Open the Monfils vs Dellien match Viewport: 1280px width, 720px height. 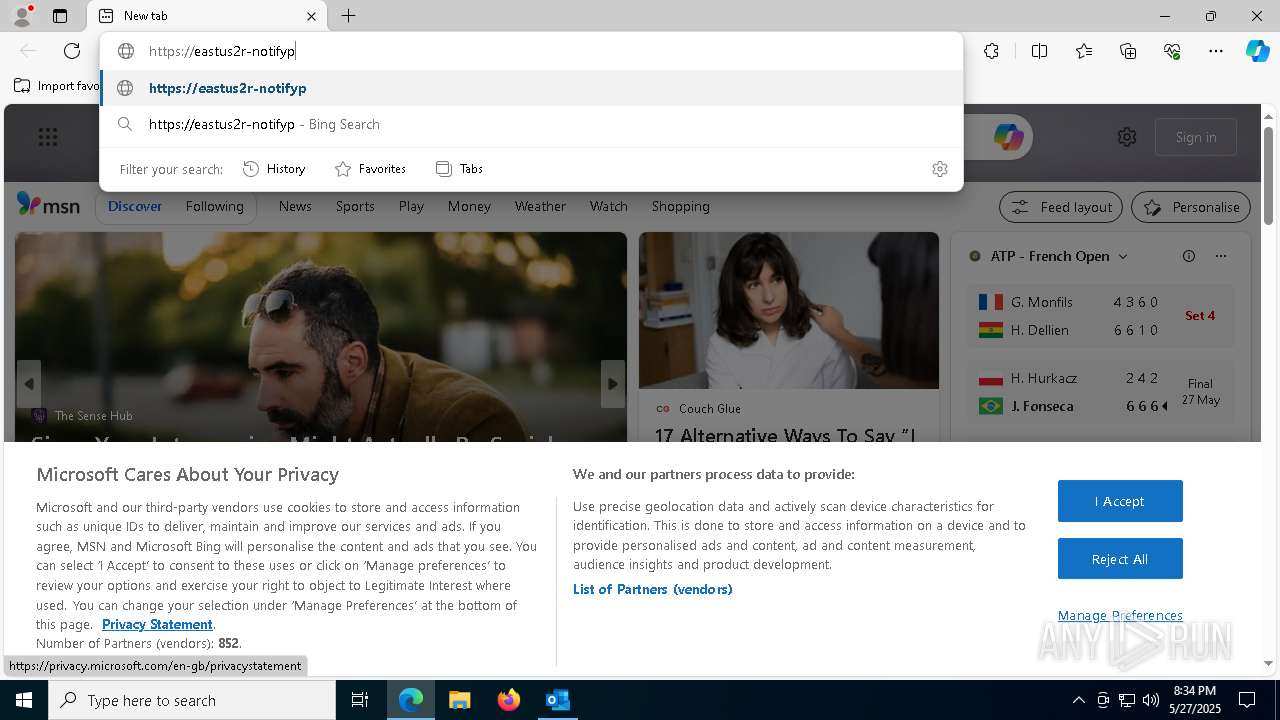point(1100,316)
